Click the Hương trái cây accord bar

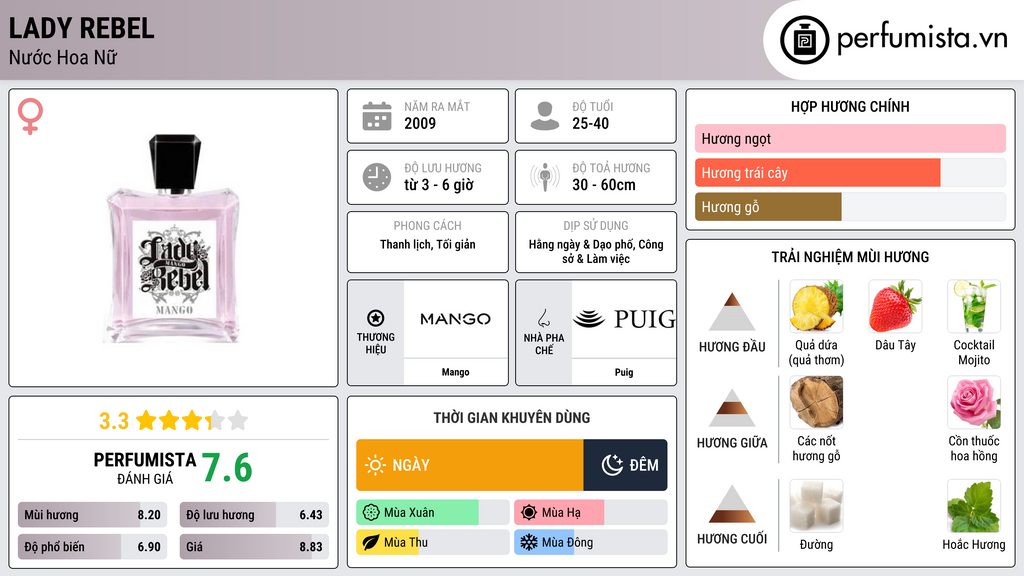tap(850, 172)
